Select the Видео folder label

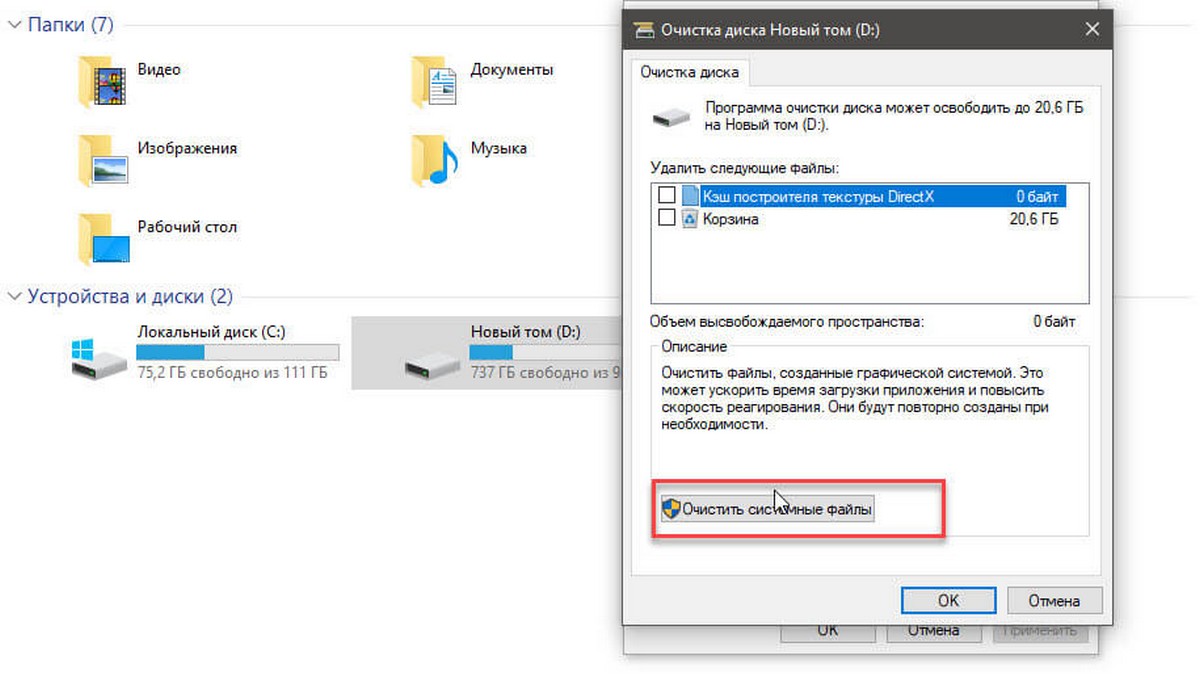(x=159, y=69)
